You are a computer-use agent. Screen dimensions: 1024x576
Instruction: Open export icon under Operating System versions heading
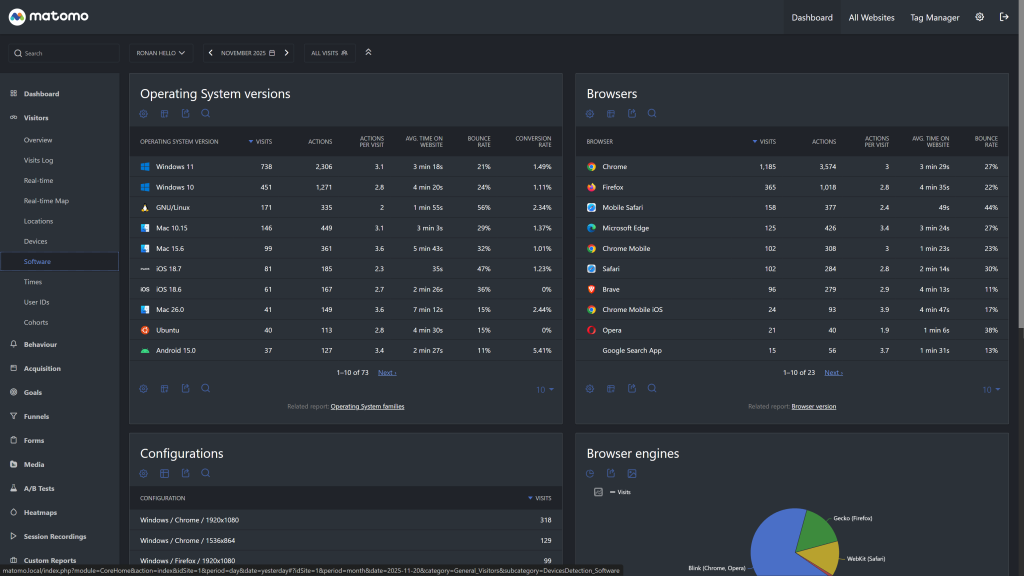(185, 114)
